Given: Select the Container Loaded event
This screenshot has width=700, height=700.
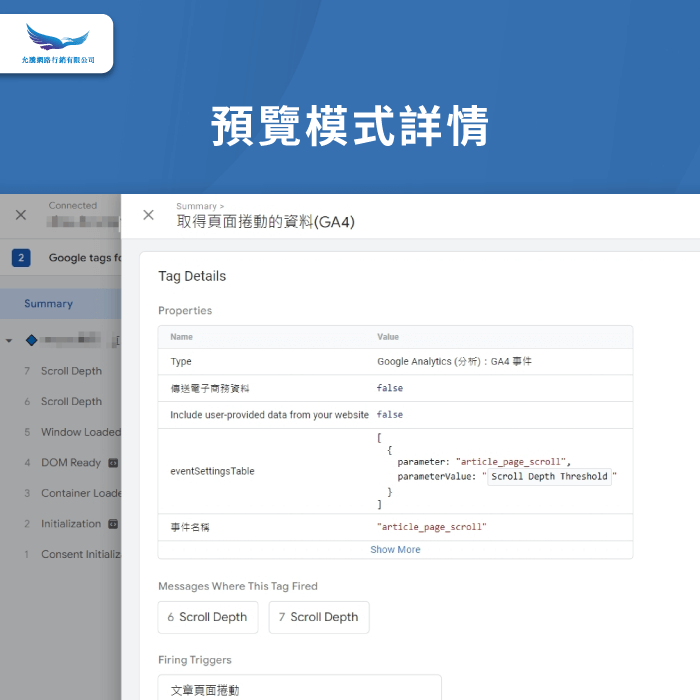Looking at the screenshot, I should click(80, 493).
